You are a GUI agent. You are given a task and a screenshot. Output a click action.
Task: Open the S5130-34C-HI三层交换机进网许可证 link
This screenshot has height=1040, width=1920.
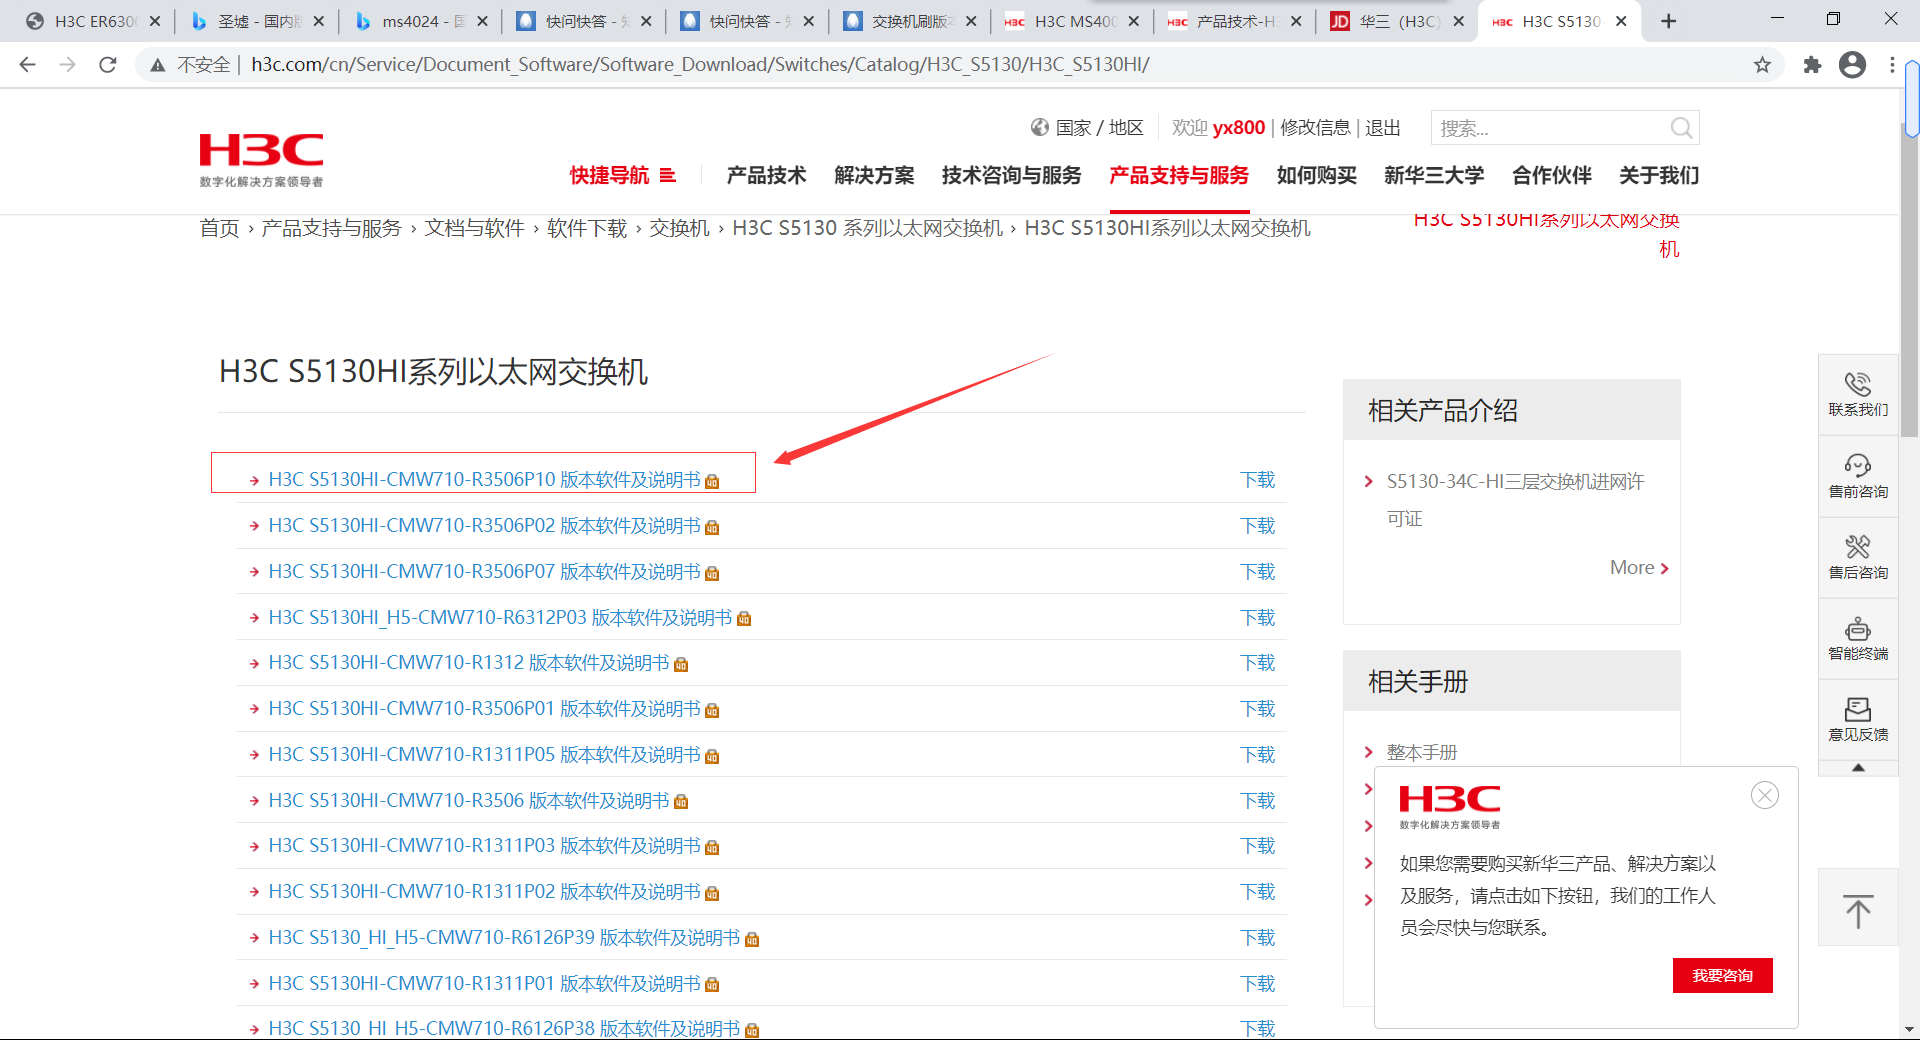(x=1515, y=499)
